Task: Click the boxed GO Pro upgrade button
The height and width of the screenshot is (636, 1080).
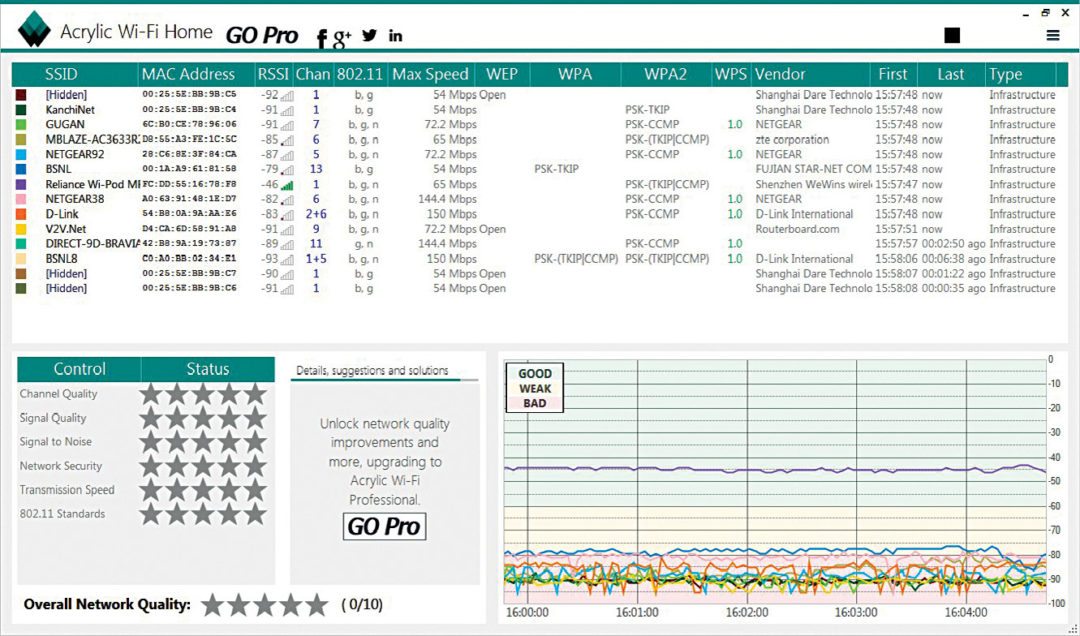Action: (385, 526)
